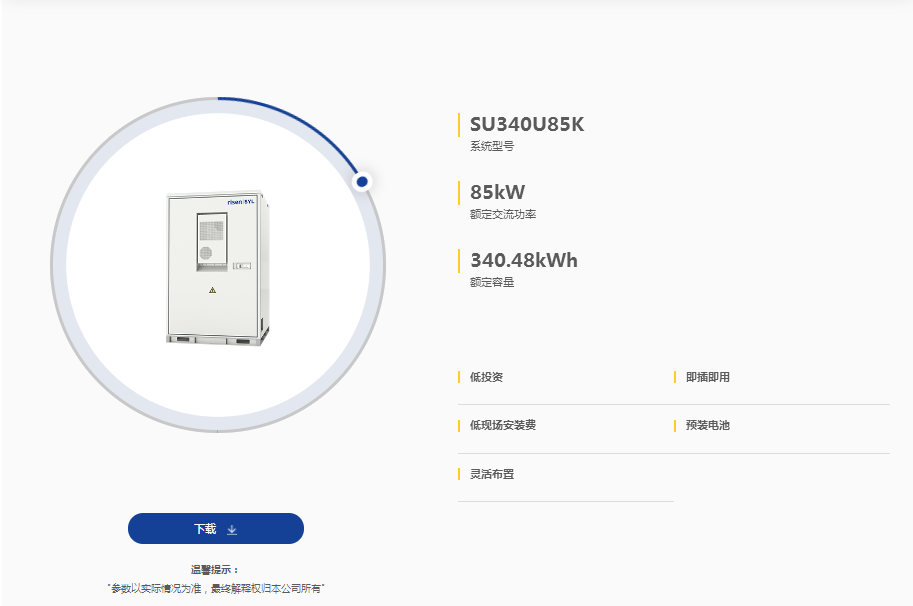The width and height of the screenshot is (913, 606).
Task: Select the 340.48kWh rated capacity value
Action: (x=524, y=260)
